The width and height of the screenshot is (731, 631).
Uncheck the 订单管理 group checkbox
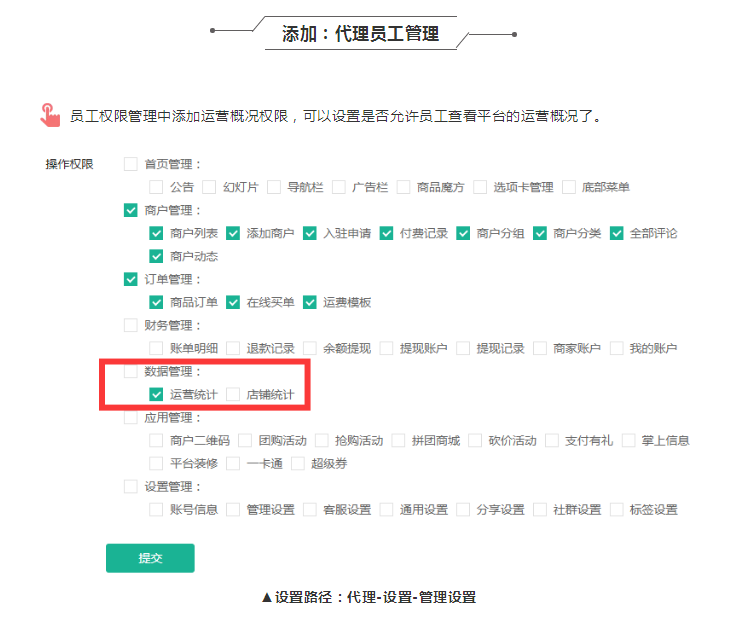tap(131, 279)
